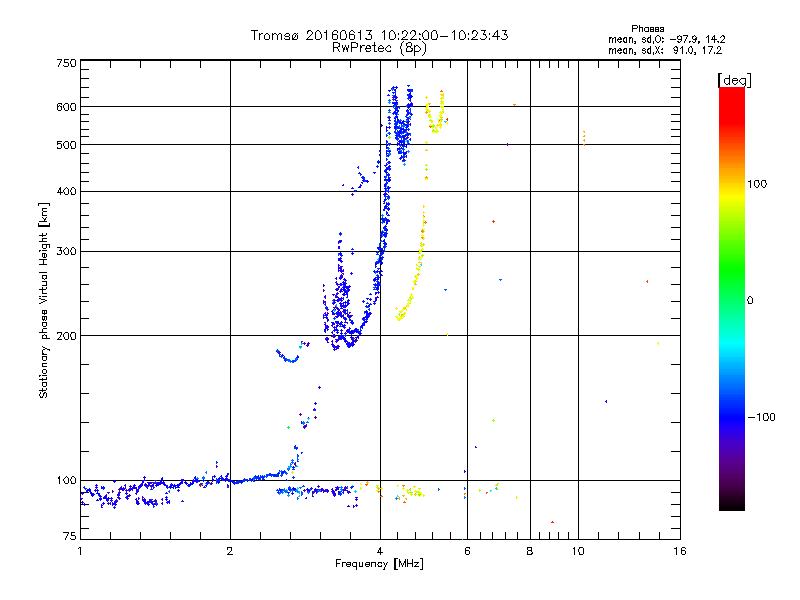Click the y-axis tick label '500'
Viewport: 800px width, 600px height.
(x=66, y=145)
